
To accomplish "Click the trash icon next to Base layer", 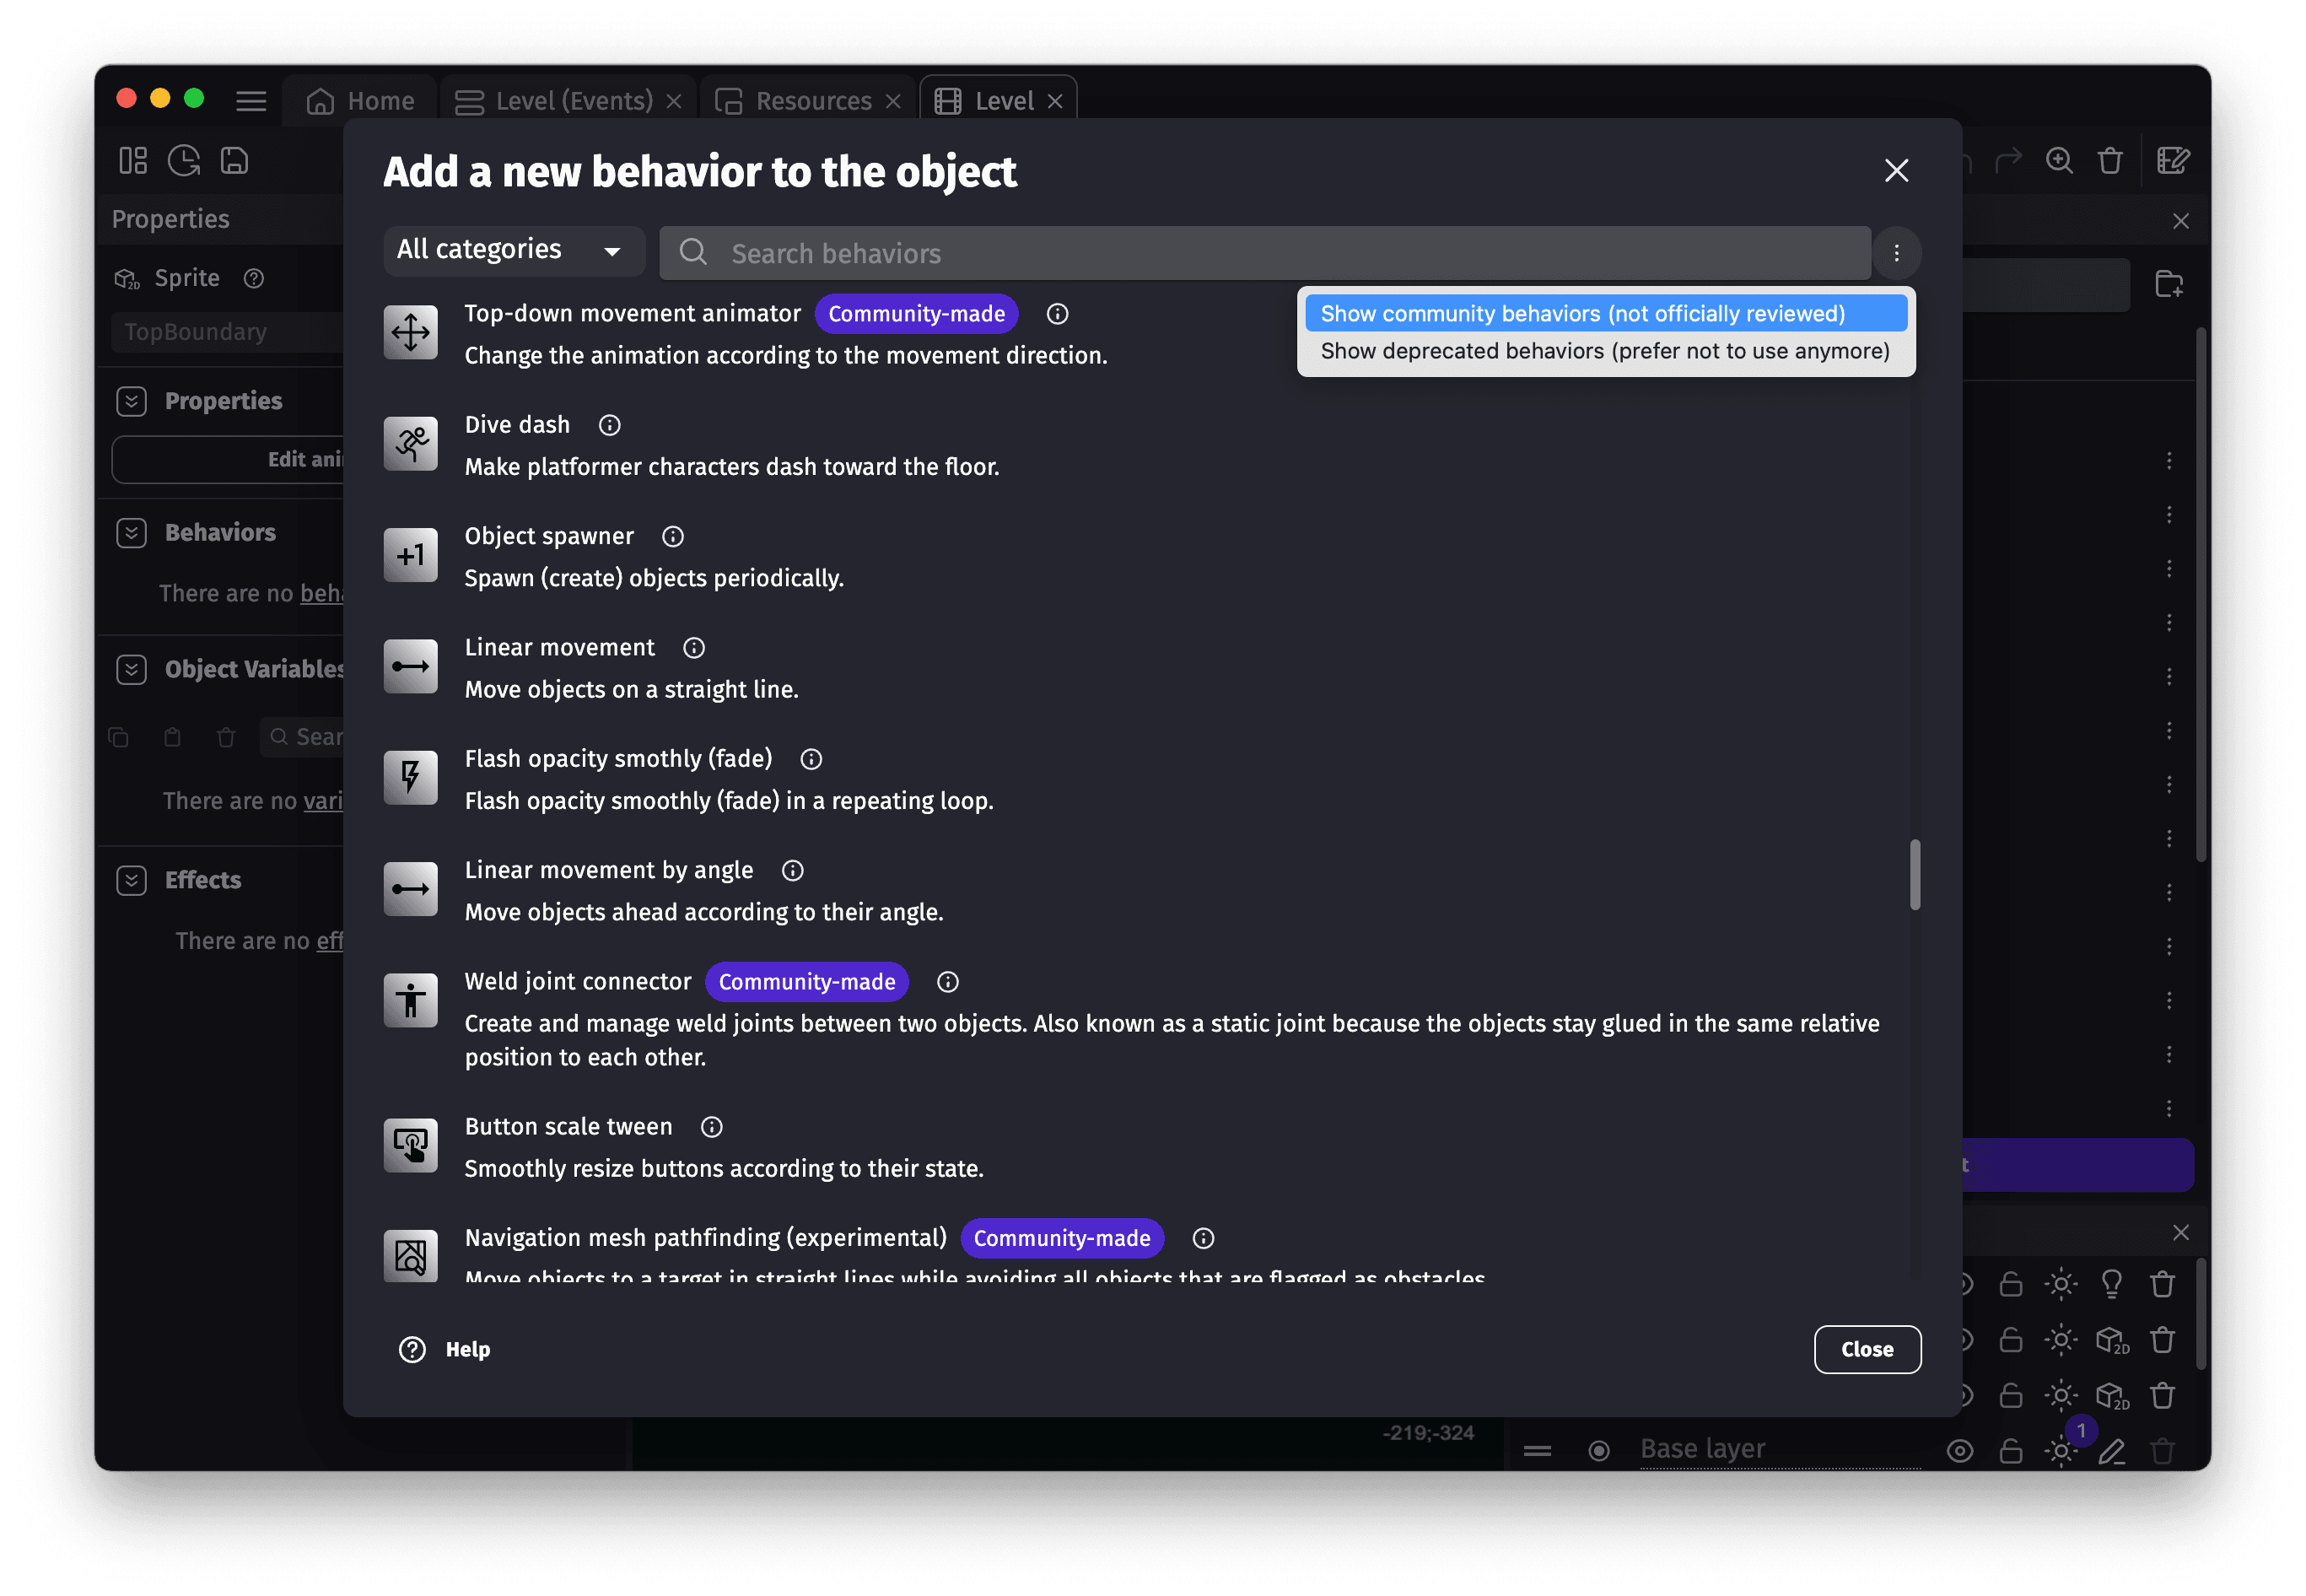I will [2163, 1451].
